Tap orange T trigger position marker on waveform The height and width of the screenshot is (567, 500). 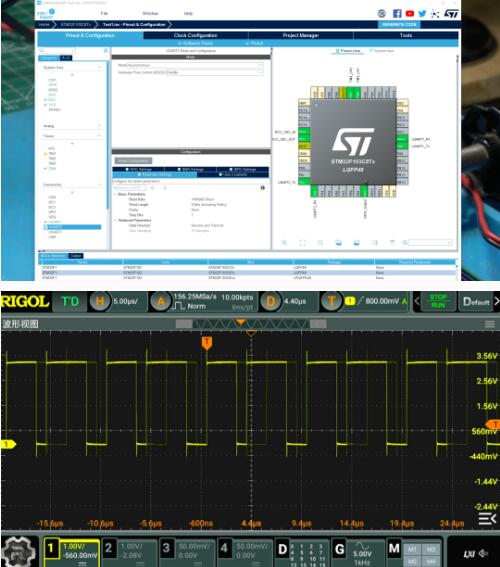click(x=206, y=342)
